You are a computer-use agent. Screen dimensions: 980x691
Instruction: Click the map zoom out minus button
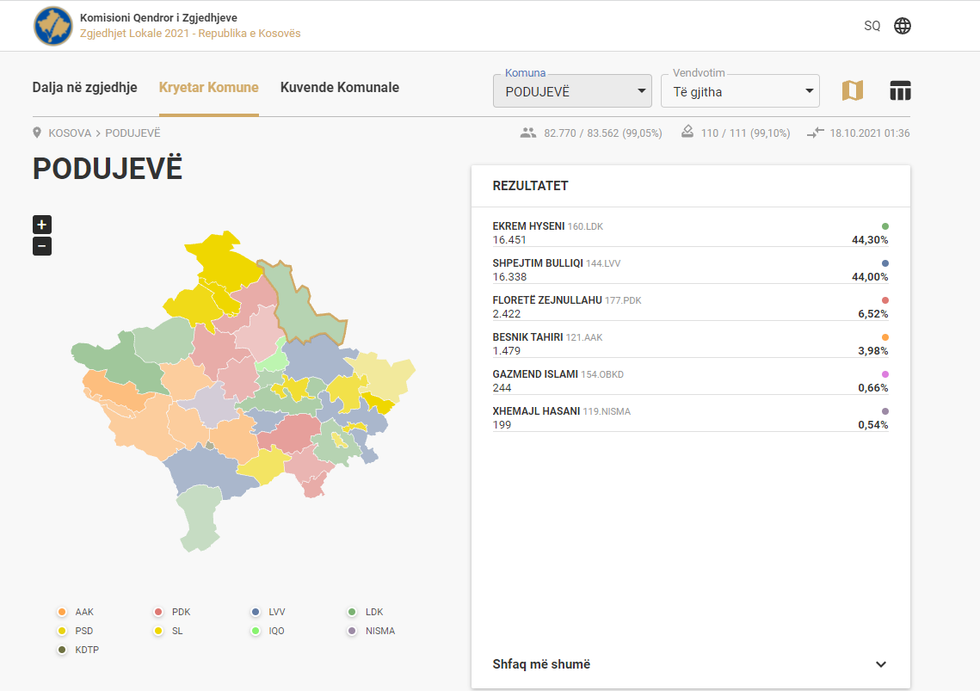(x=42, y=246)
